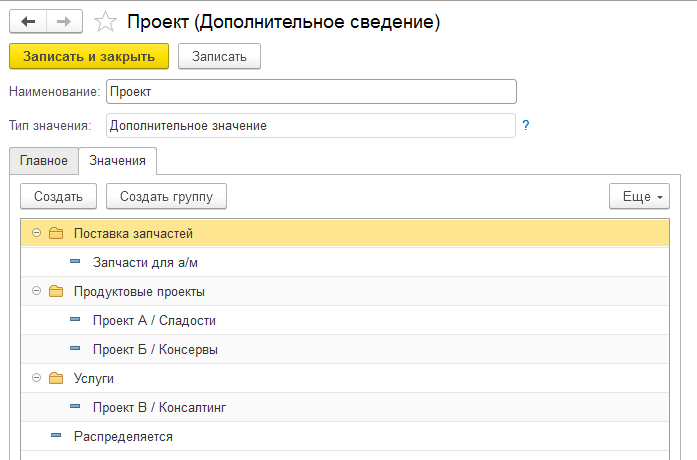Collapse the Услуги group

[x=36, y=378]
